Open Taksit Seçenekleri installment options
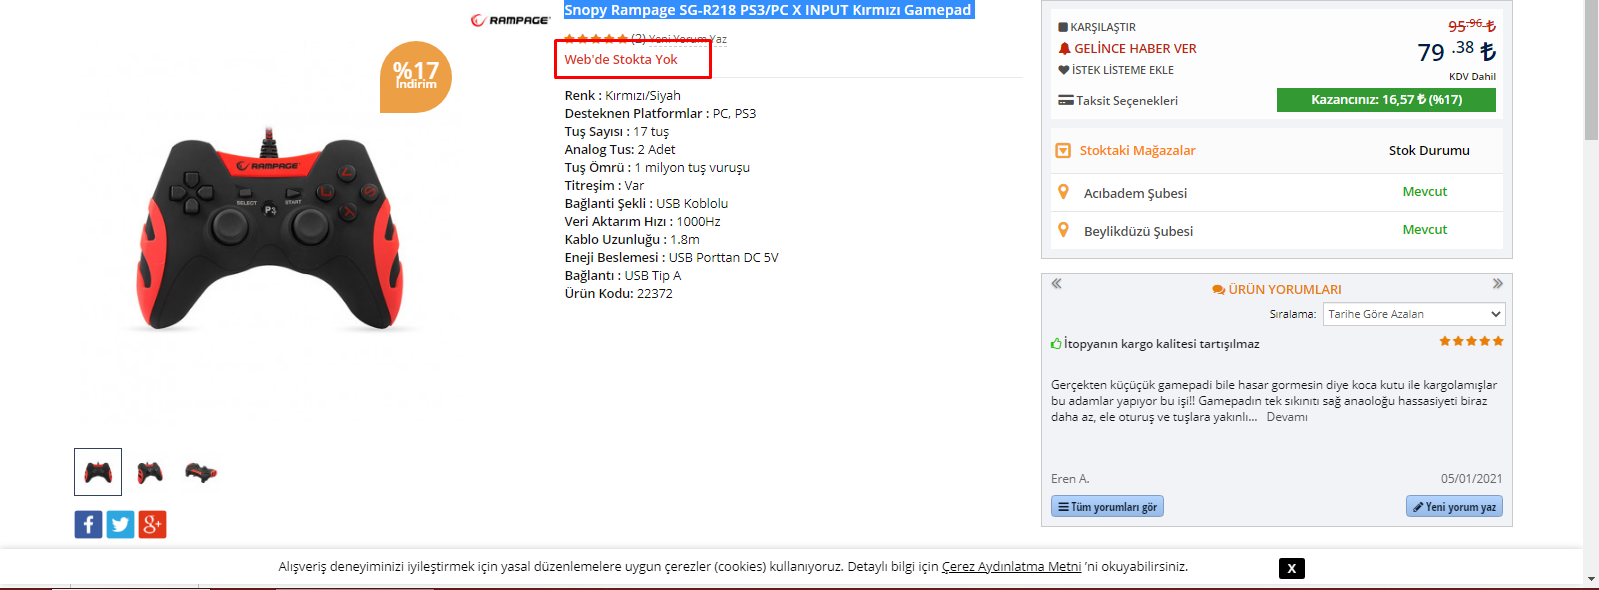Screen dimensions: 1599x590 tap(1127, 100)
